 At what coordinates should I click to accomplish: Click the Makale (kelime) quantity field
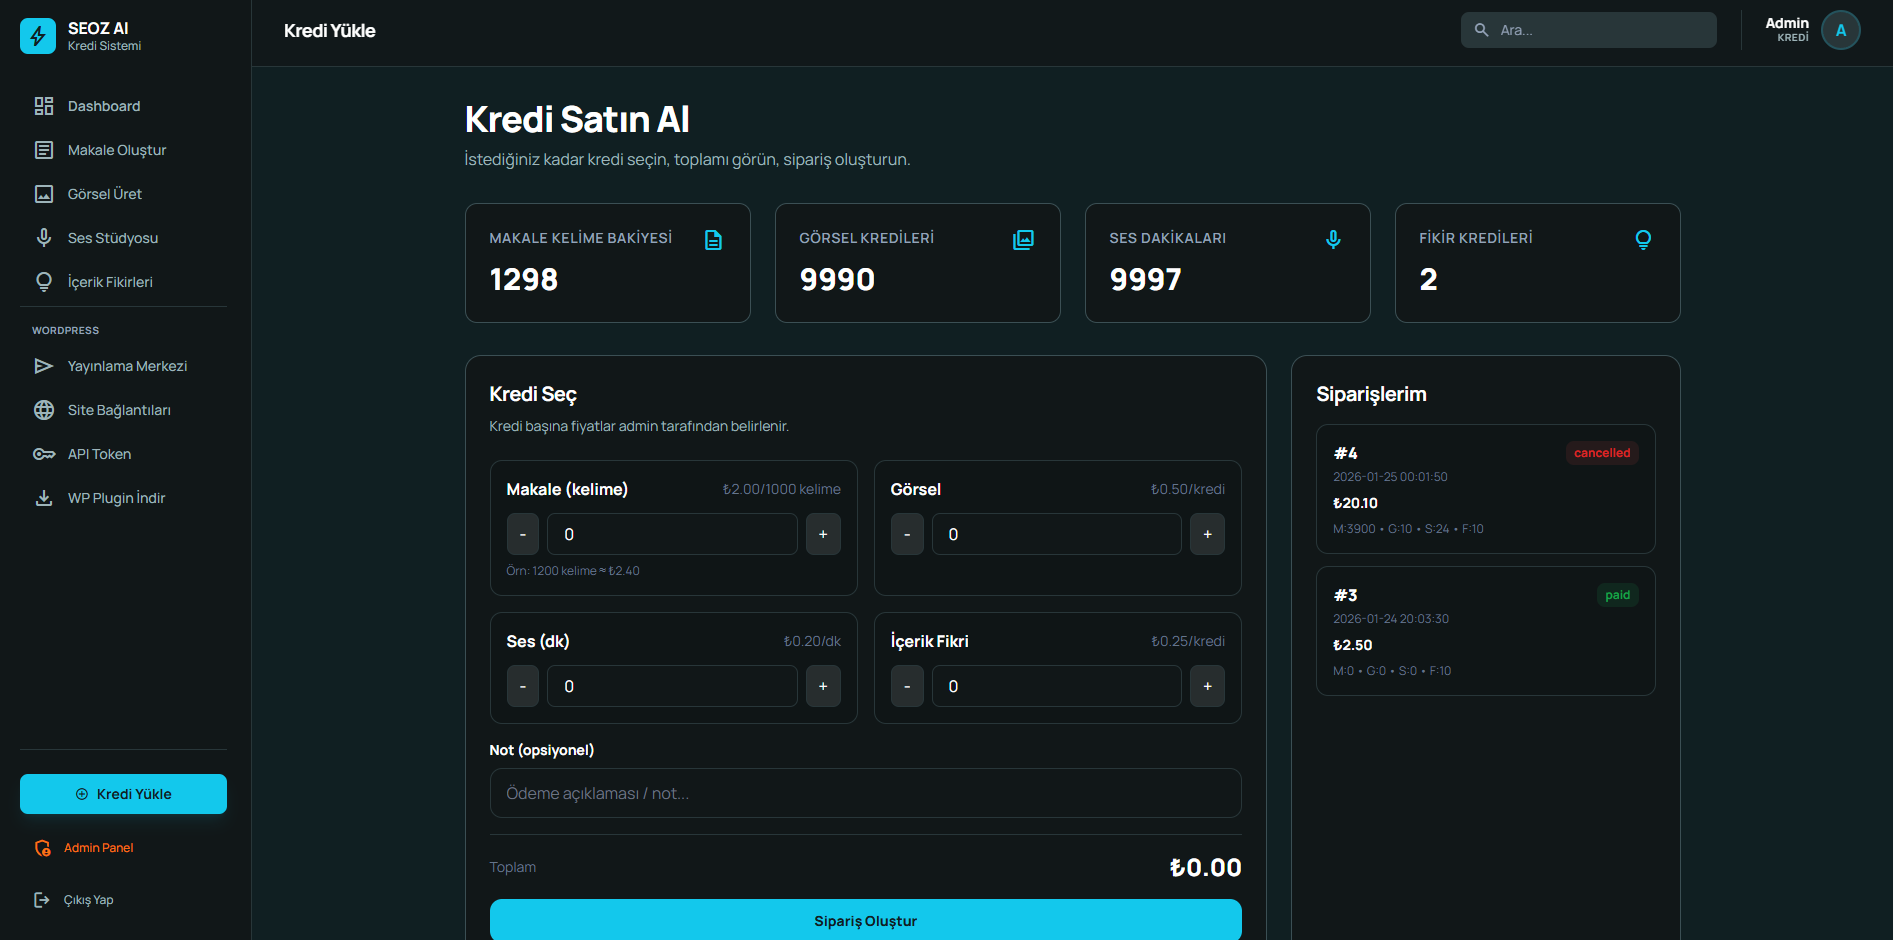coord(672,534)
